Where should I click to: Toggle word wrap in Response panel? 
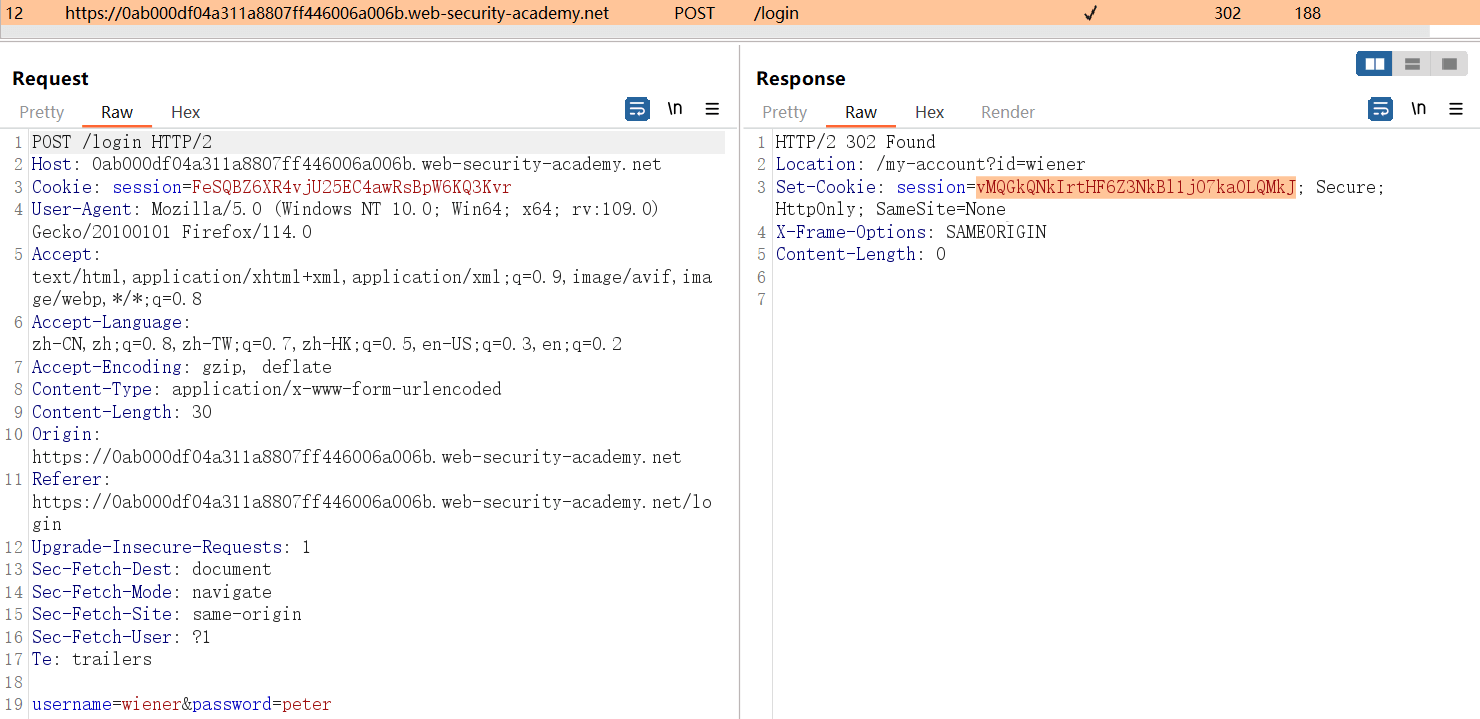click(1381, 109)
